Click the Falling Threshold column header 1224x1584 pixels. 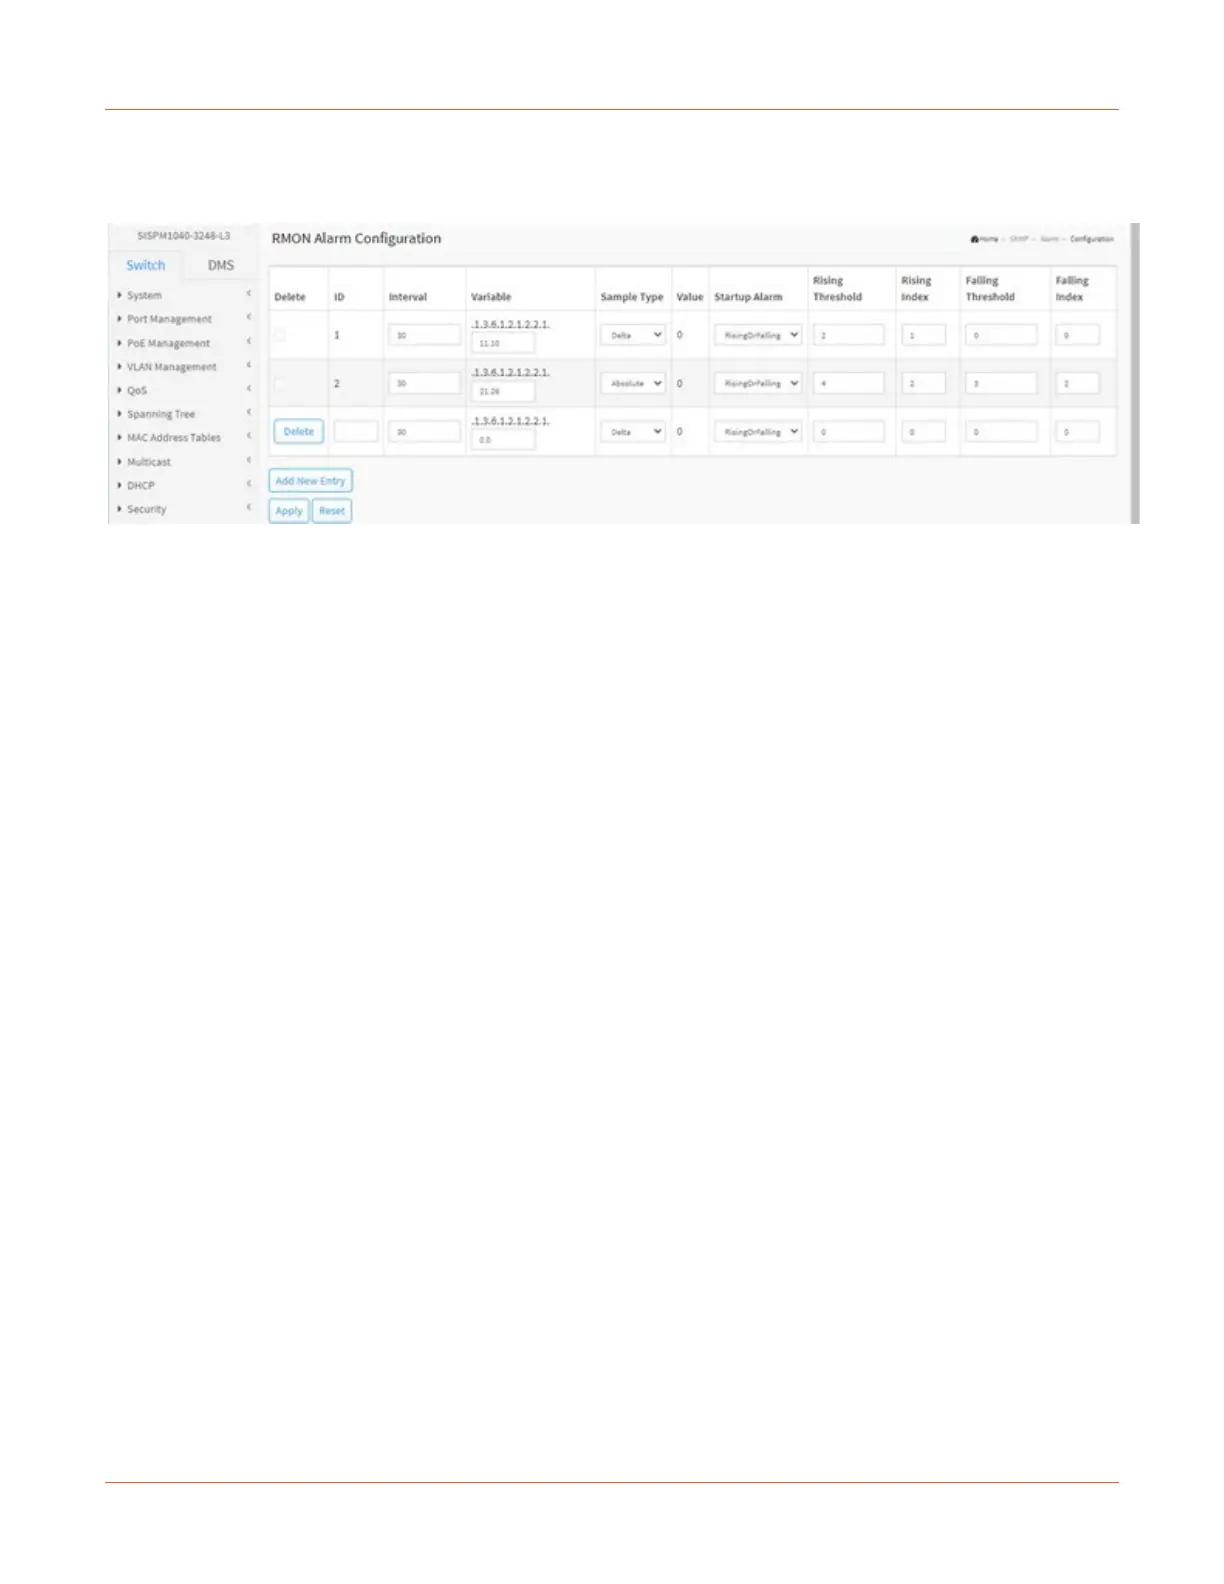pos(990,289)
